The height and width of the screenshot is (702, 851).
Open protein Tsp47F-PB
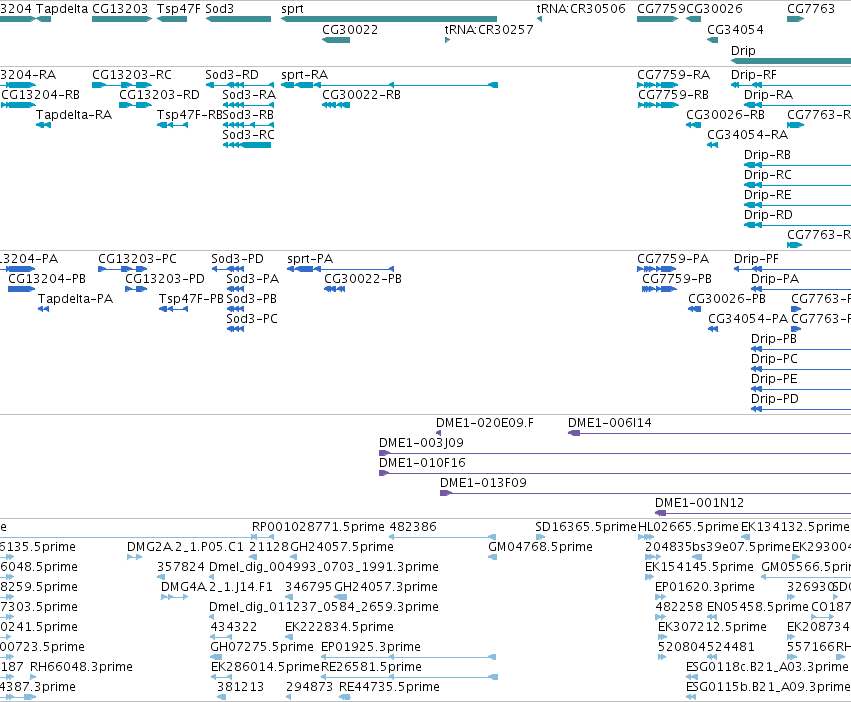[x=173, y=309]
